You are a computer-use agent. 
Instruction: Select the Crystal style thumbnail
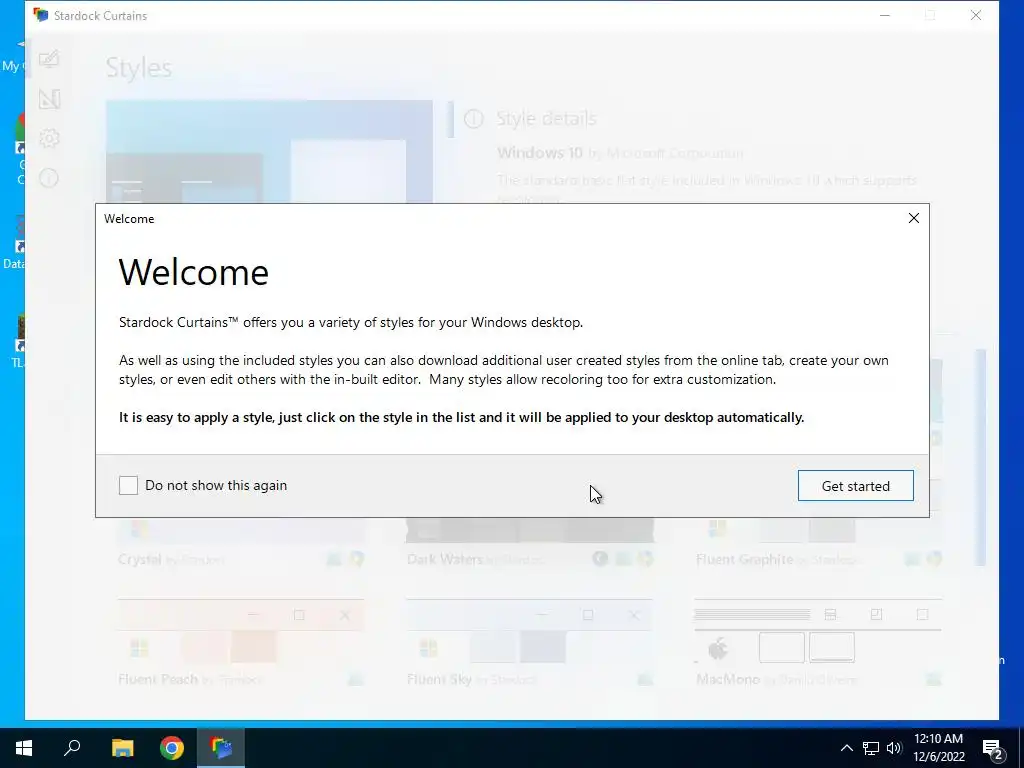click(x=241, y=542)
